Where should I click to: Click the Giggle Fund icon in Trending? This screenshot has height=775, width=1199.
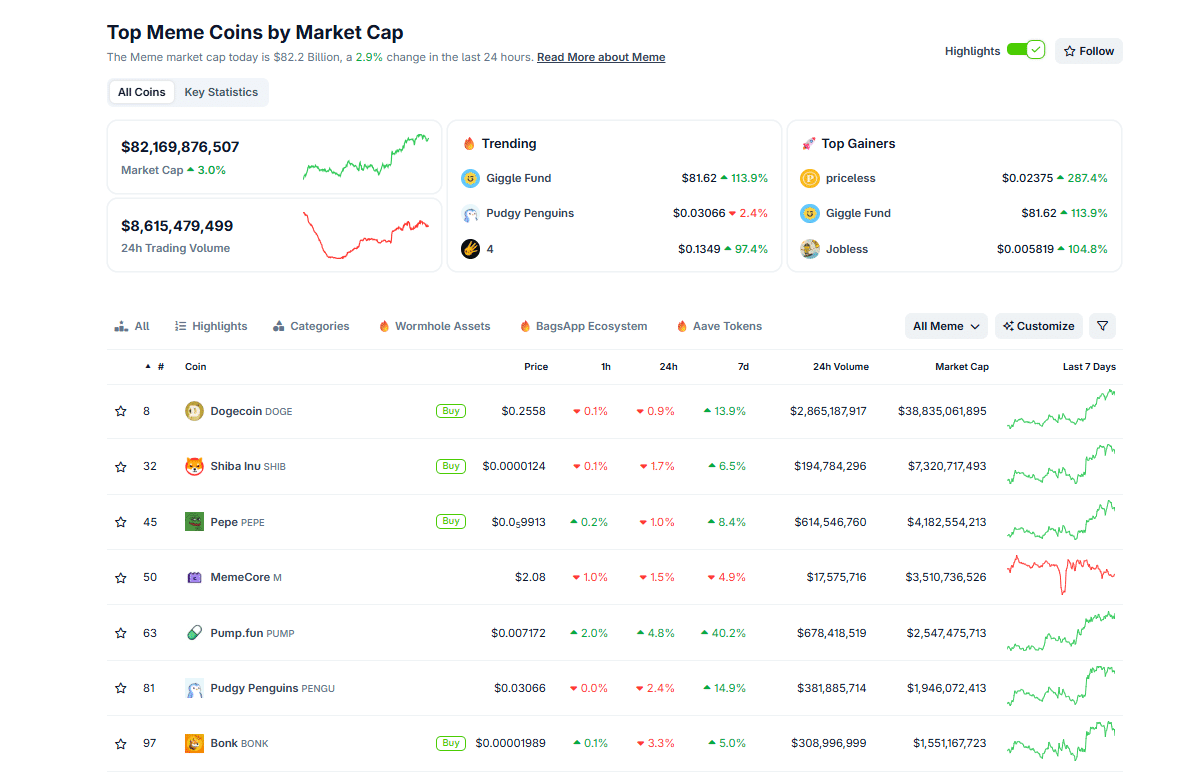click(469, 178)
